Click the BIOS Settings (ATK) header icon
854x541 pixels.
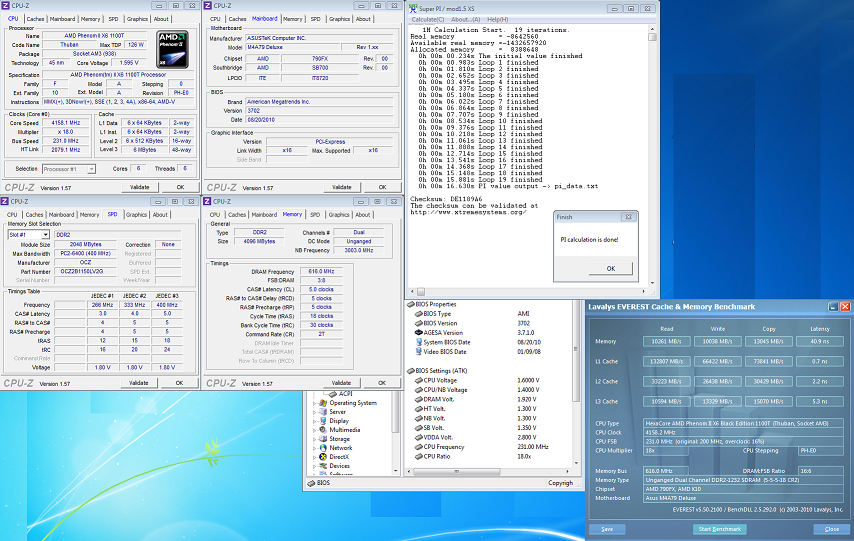point(411,370)
